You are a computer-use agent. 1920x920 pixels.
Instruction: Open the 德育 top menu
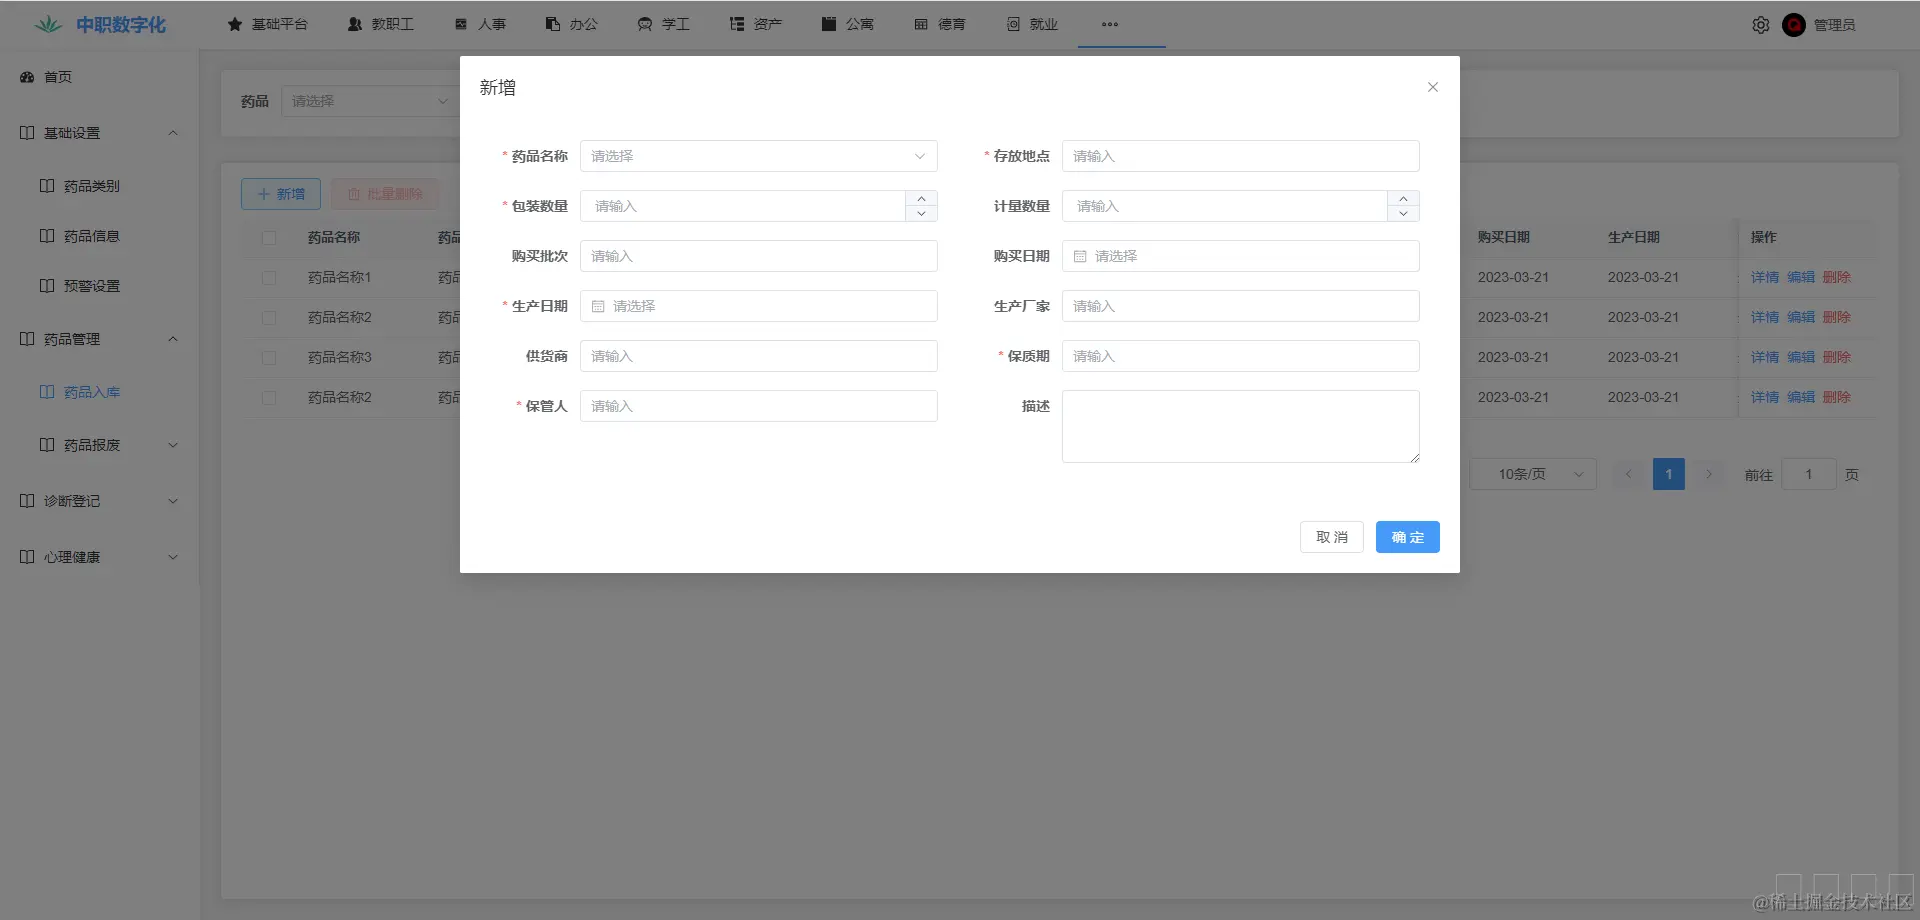point(940,24)
